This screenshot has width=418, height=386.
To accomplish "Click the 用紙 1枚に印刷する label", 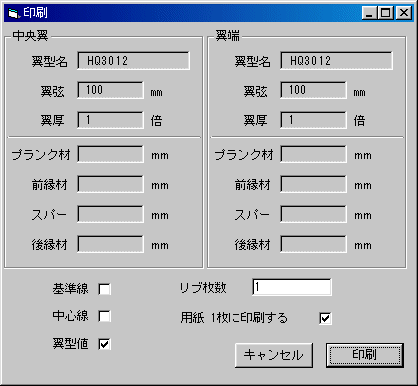I will coord(234,318).
